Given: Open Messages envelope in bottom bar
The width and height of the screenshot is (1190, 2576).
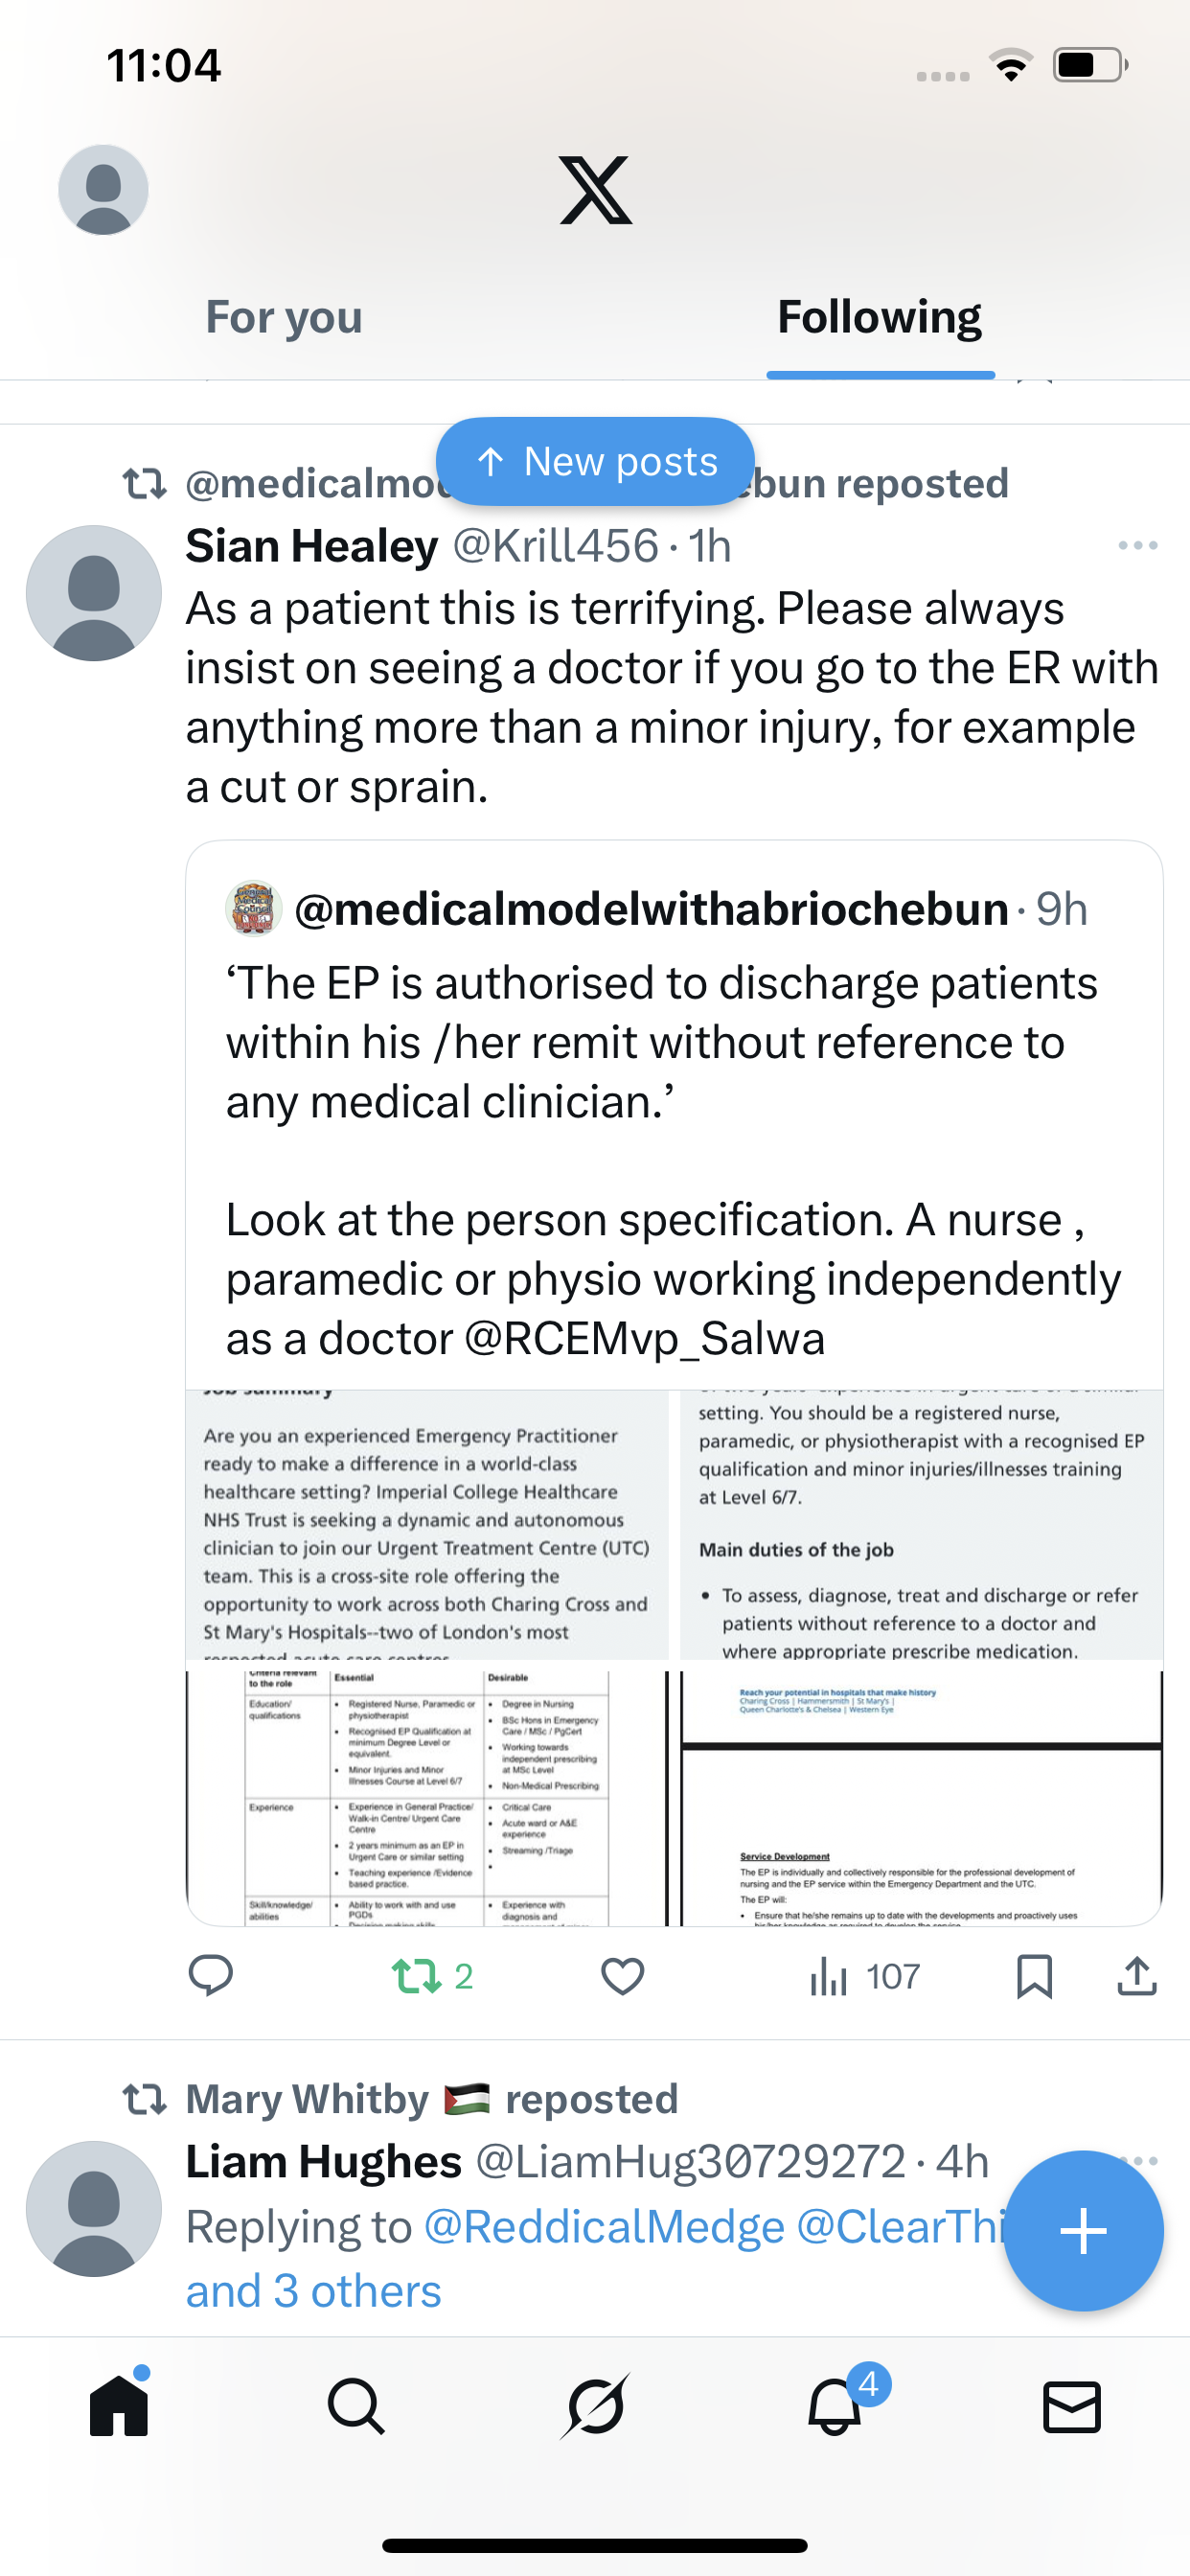Looking at the screenshot, I should point(1072,2405).
